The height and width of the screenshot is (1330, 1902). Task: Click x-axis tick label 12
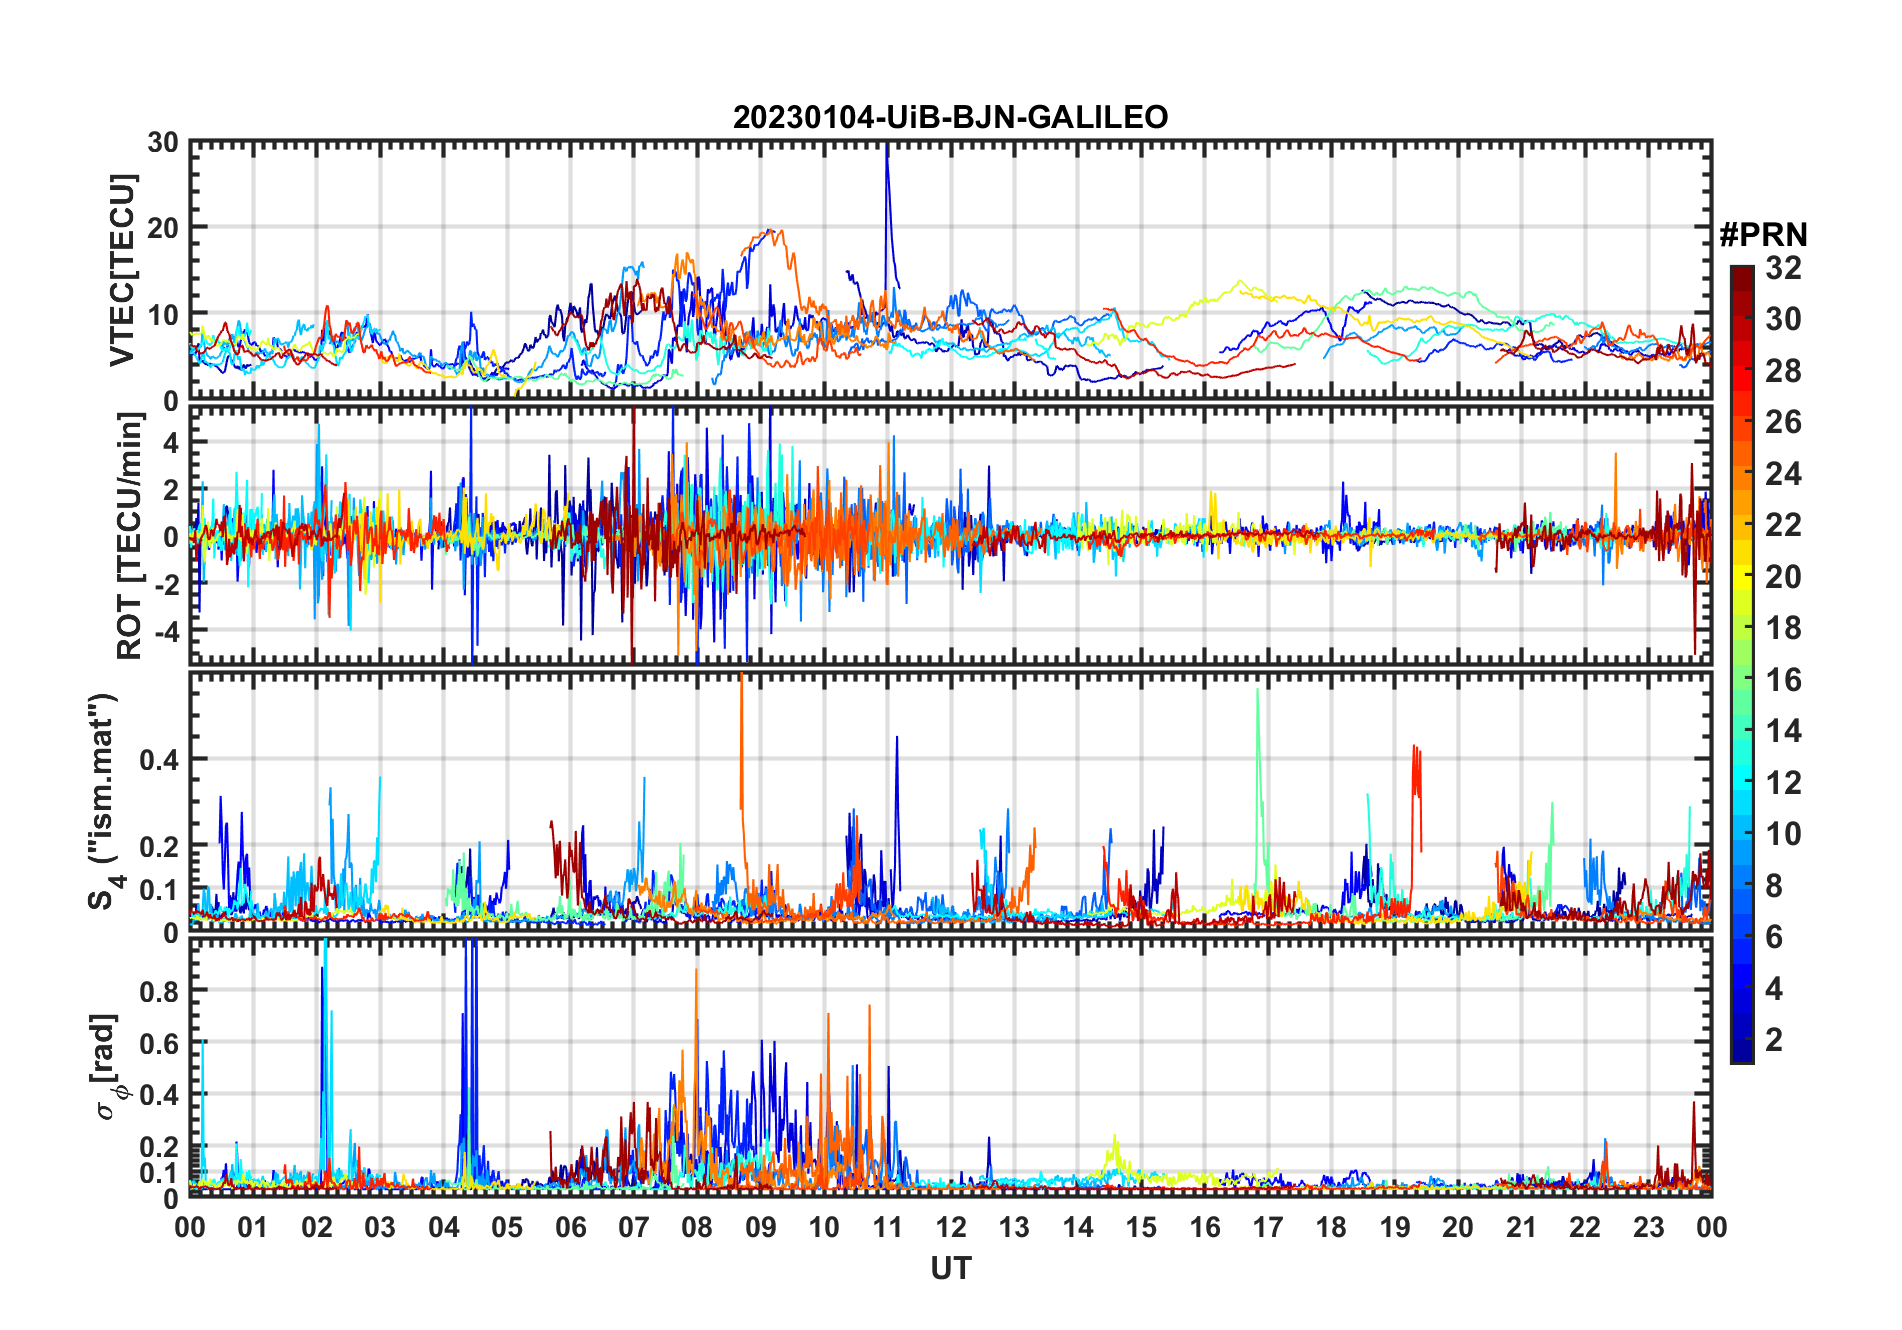click(x=950, y=1227)
